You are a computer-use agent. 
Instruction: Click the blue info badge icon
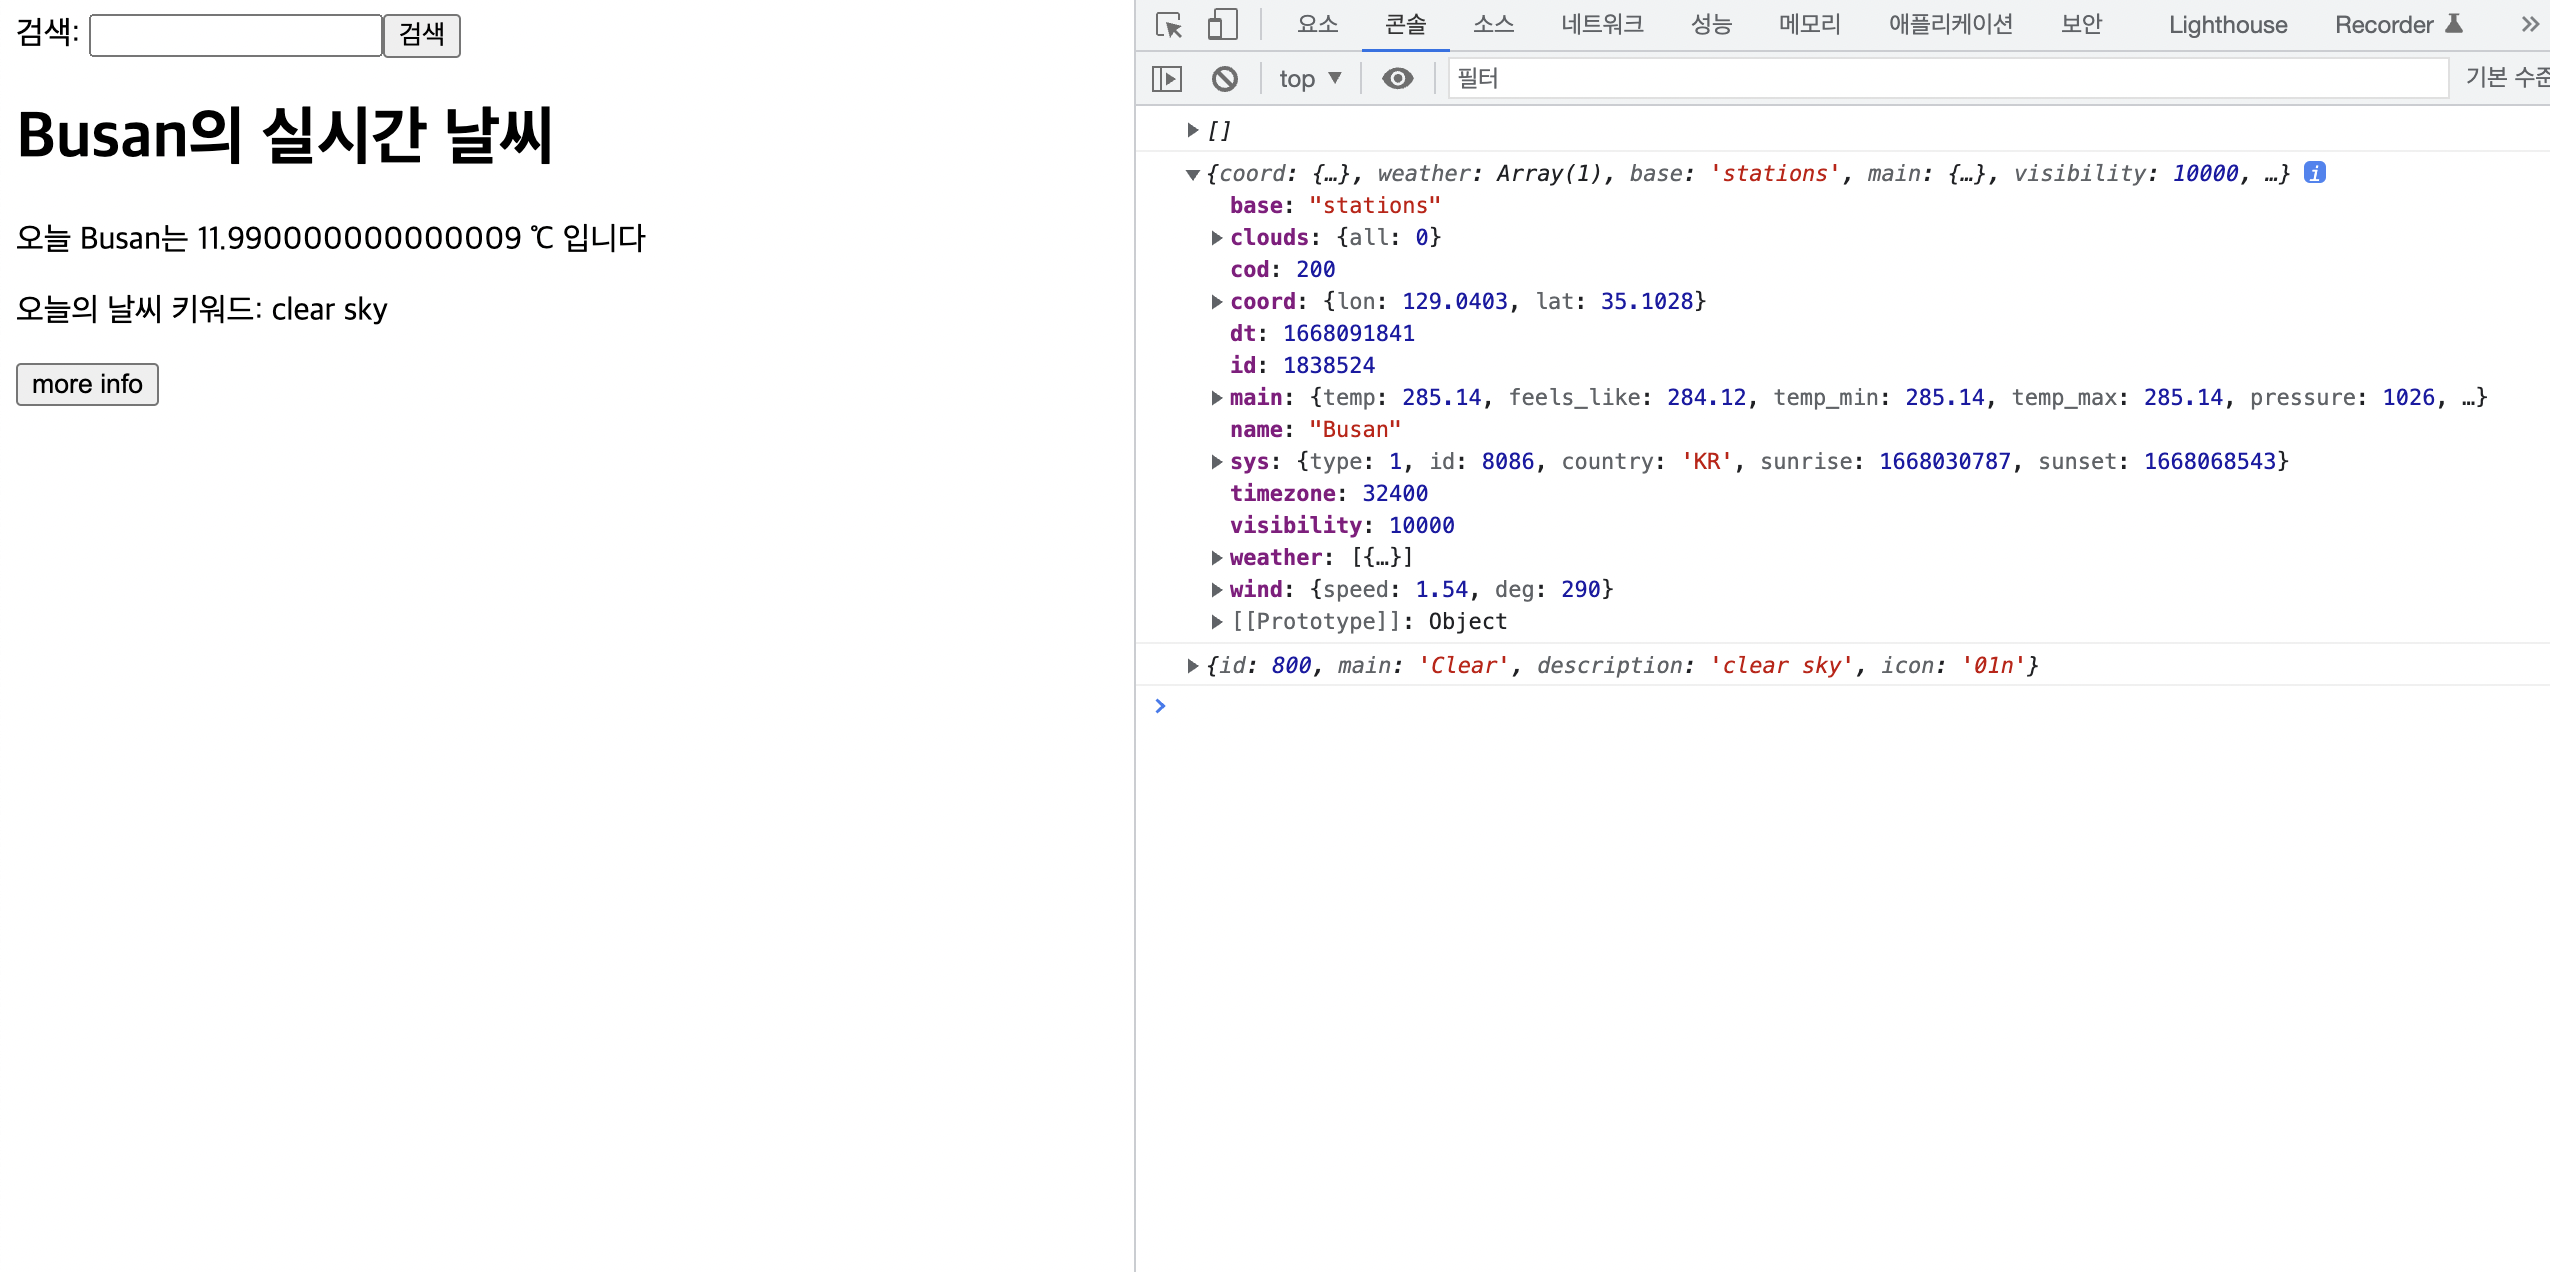2314,173
